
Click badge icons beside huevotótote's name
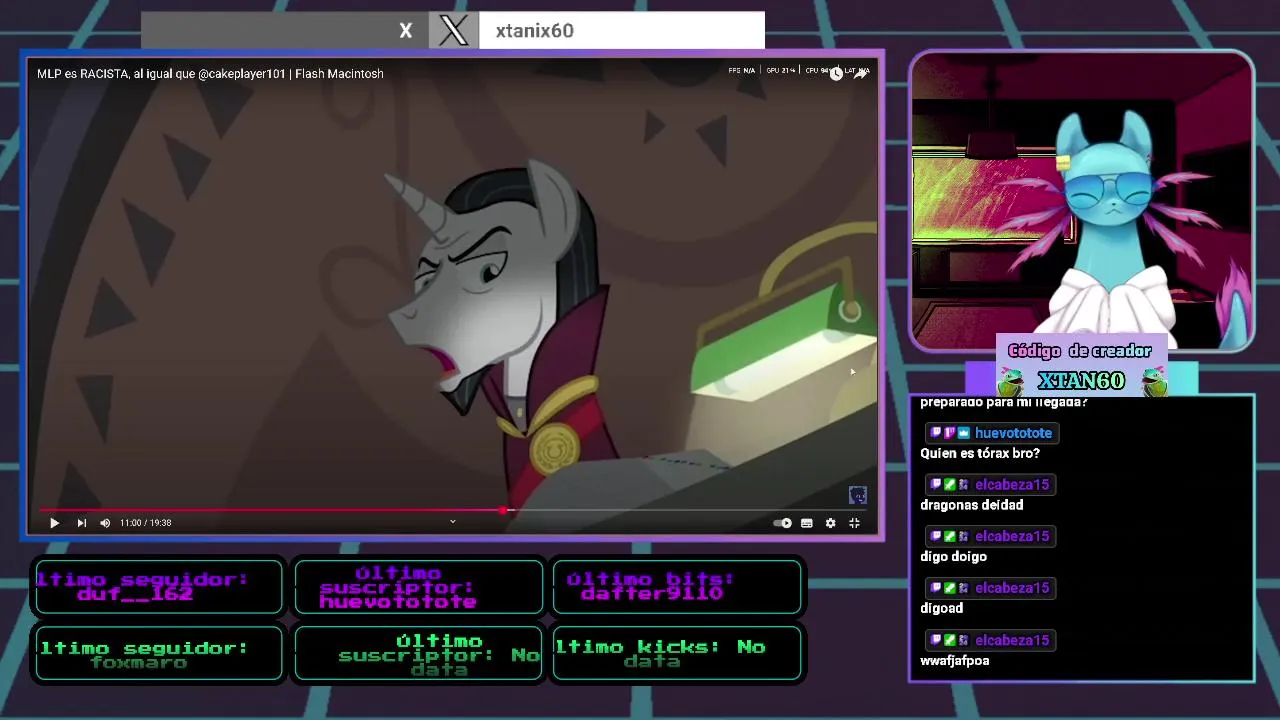tap(950, 433)
